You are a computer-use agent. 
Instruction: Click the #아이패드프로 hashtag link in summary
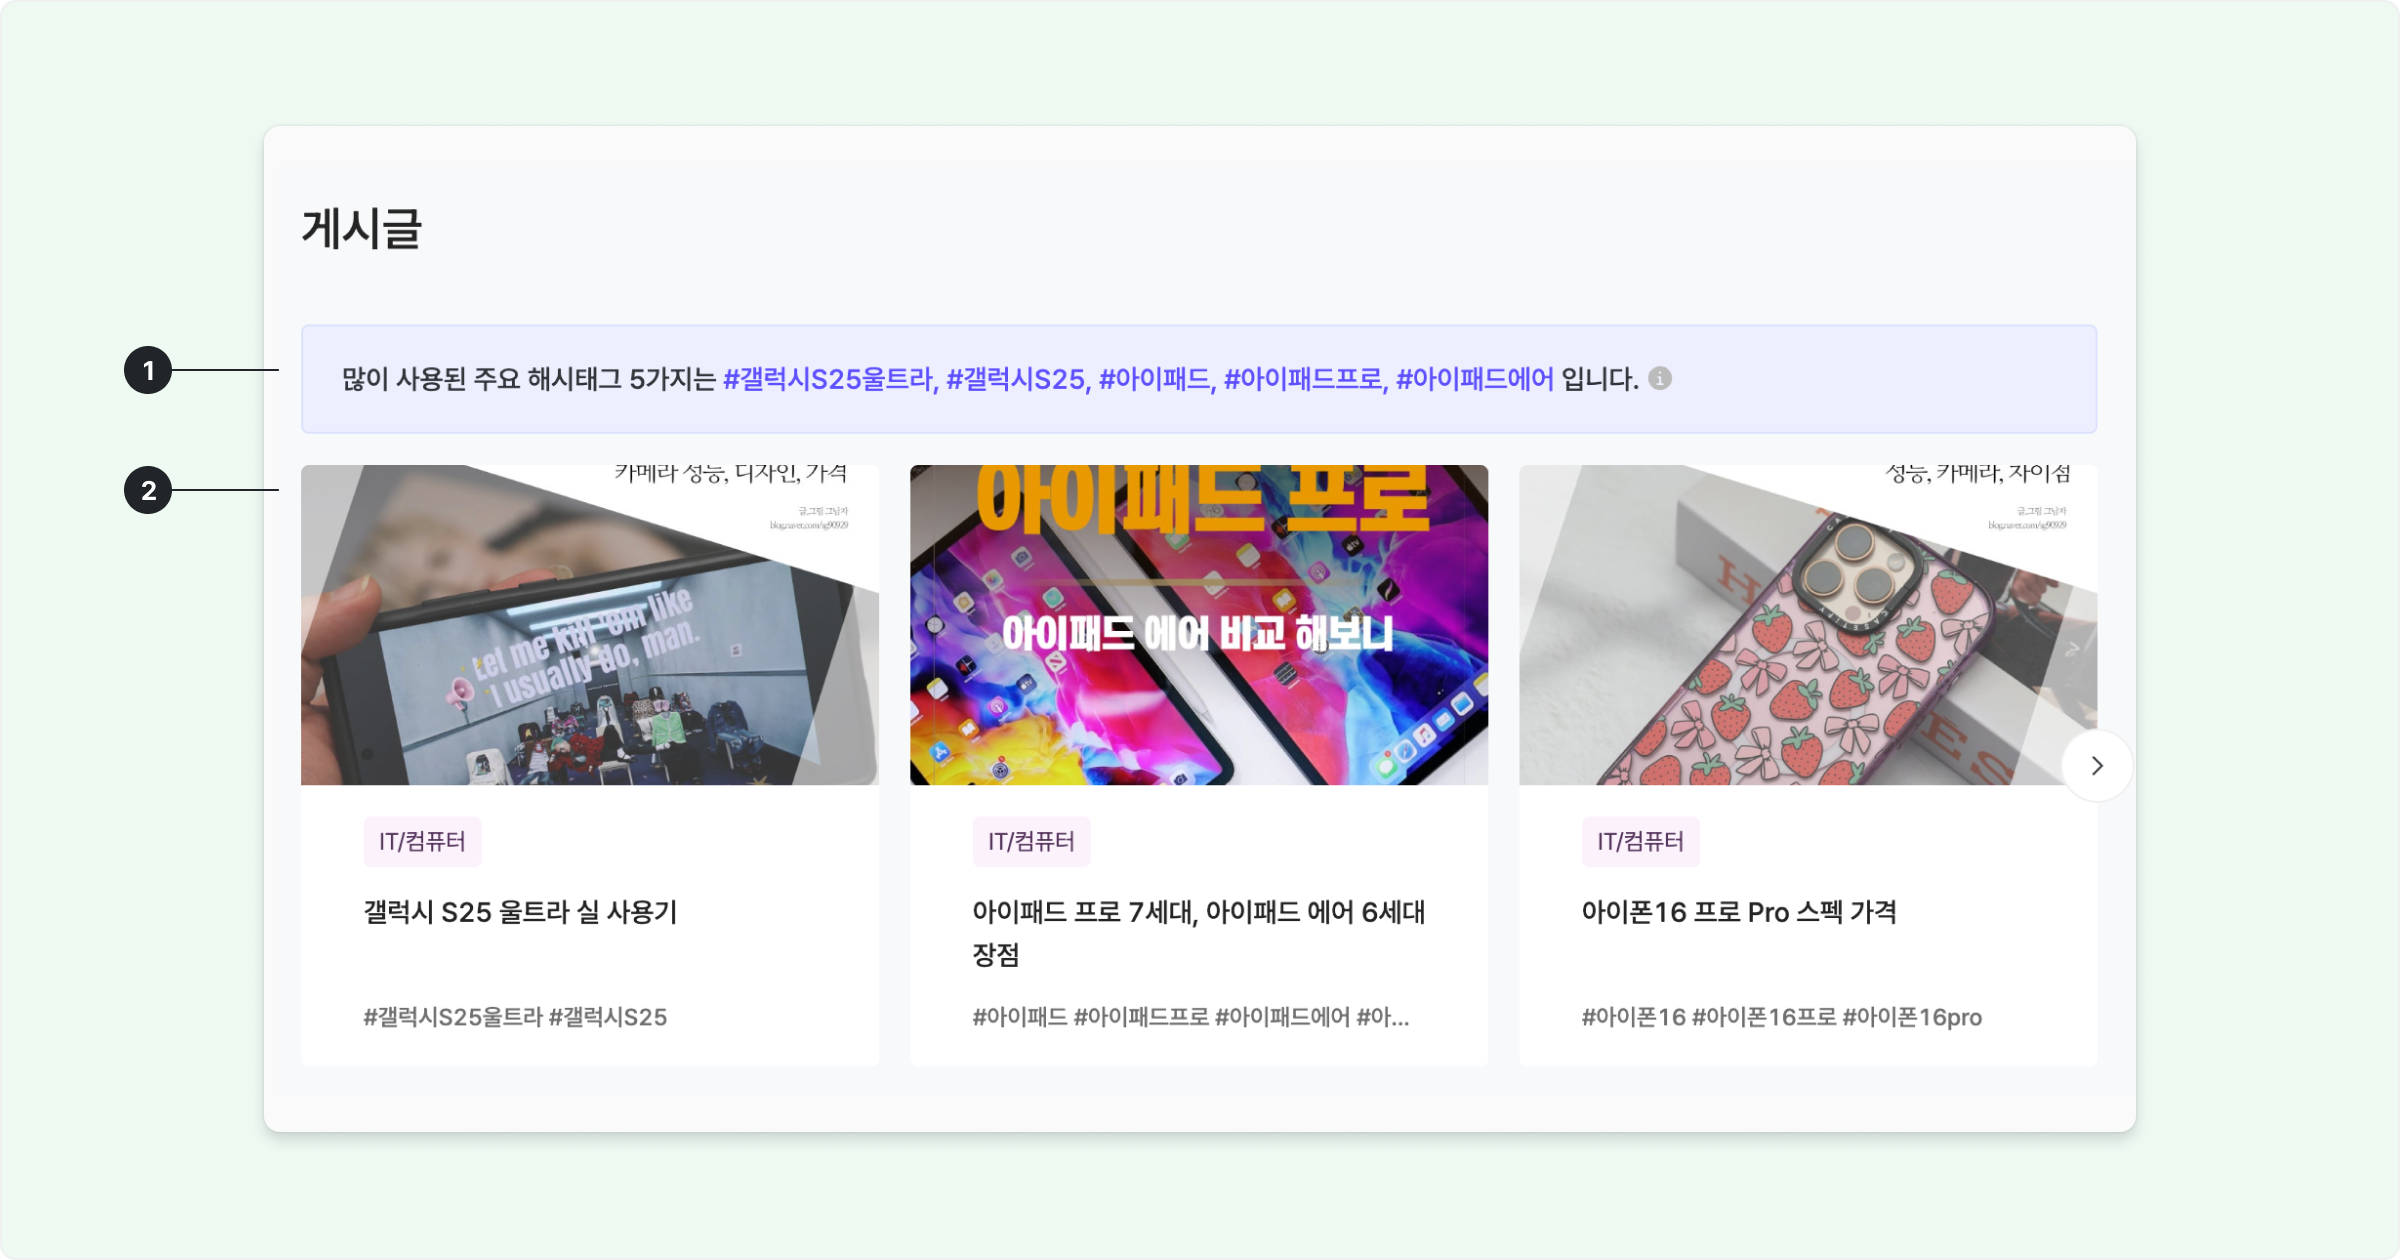click(x=1304, y=379)
